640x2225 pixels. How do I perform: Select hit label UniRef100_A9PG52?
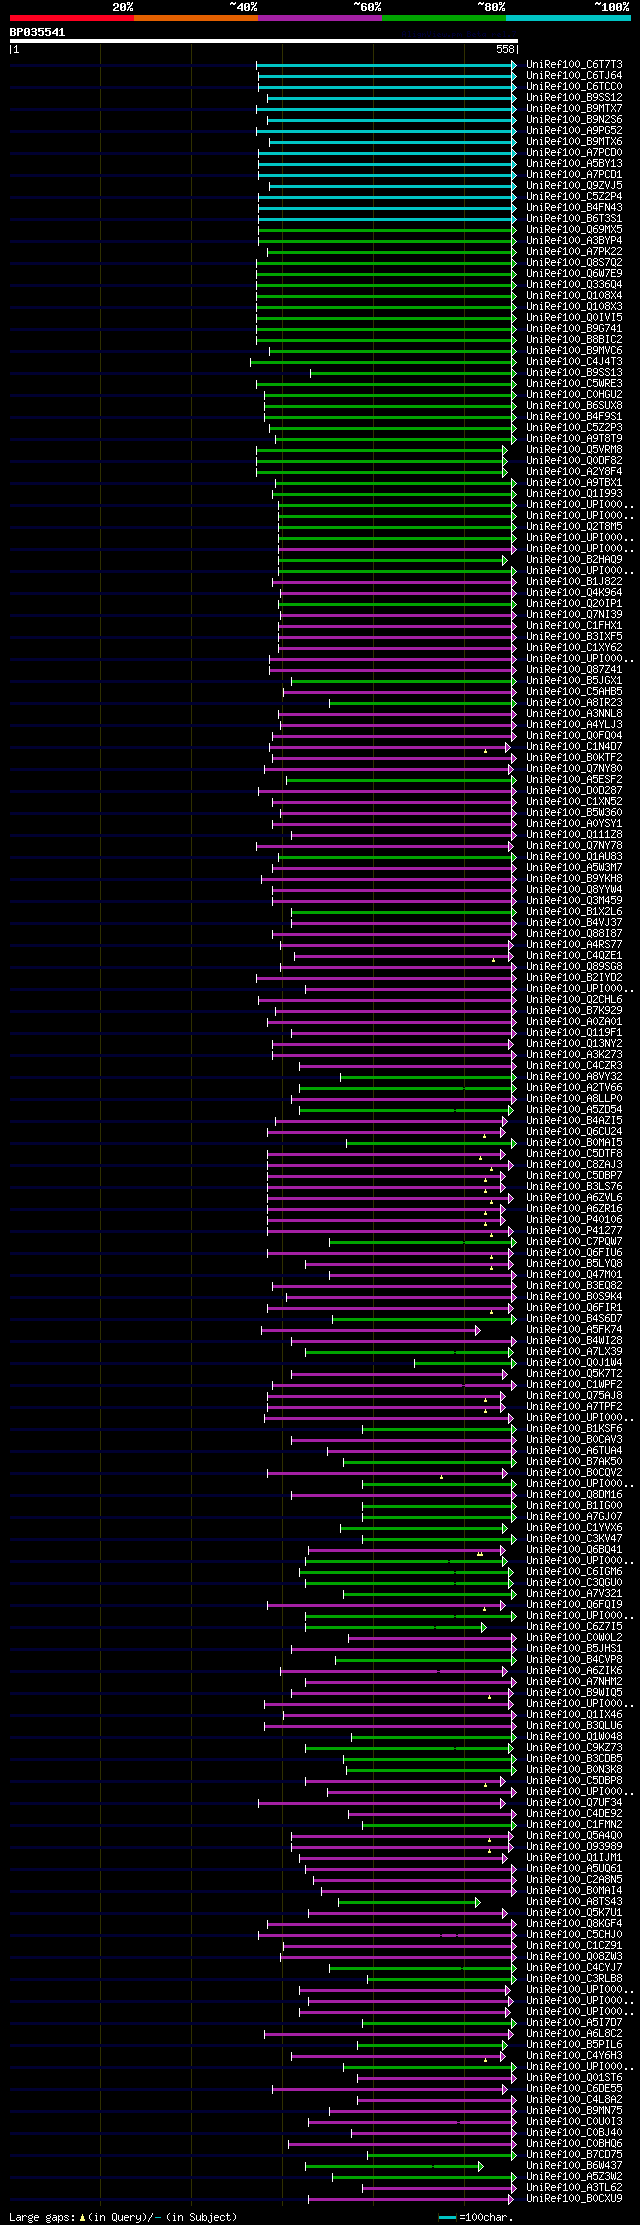[x=574, y=130]
